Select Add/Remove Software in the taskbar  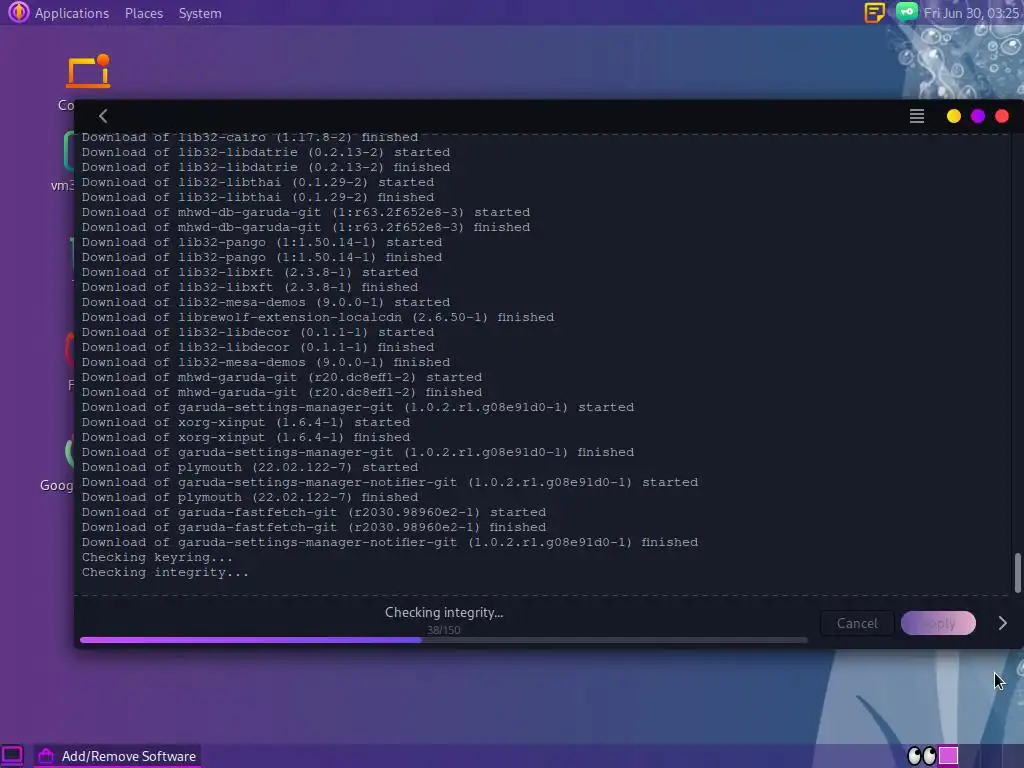click(118, 756)
